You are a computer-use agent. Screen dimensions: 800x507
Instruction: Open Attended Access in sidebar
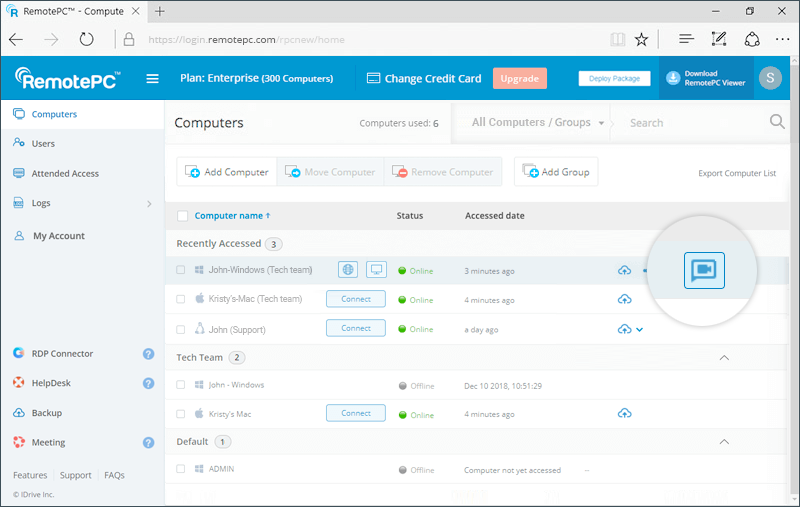coord(65,174)
